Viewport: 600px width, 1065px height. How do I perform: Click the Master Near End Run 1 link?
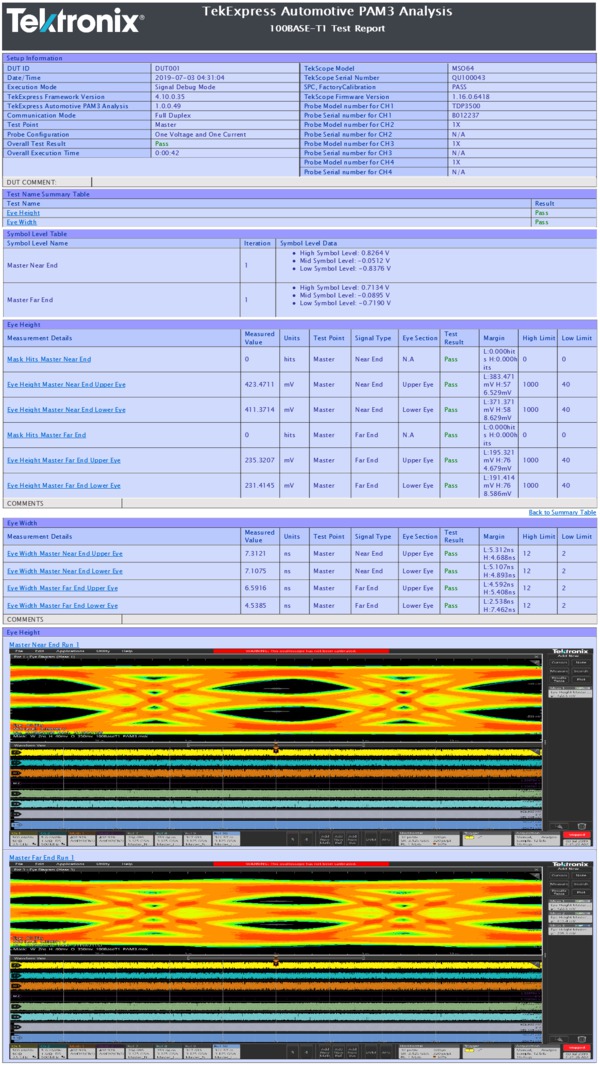[45, 645]
